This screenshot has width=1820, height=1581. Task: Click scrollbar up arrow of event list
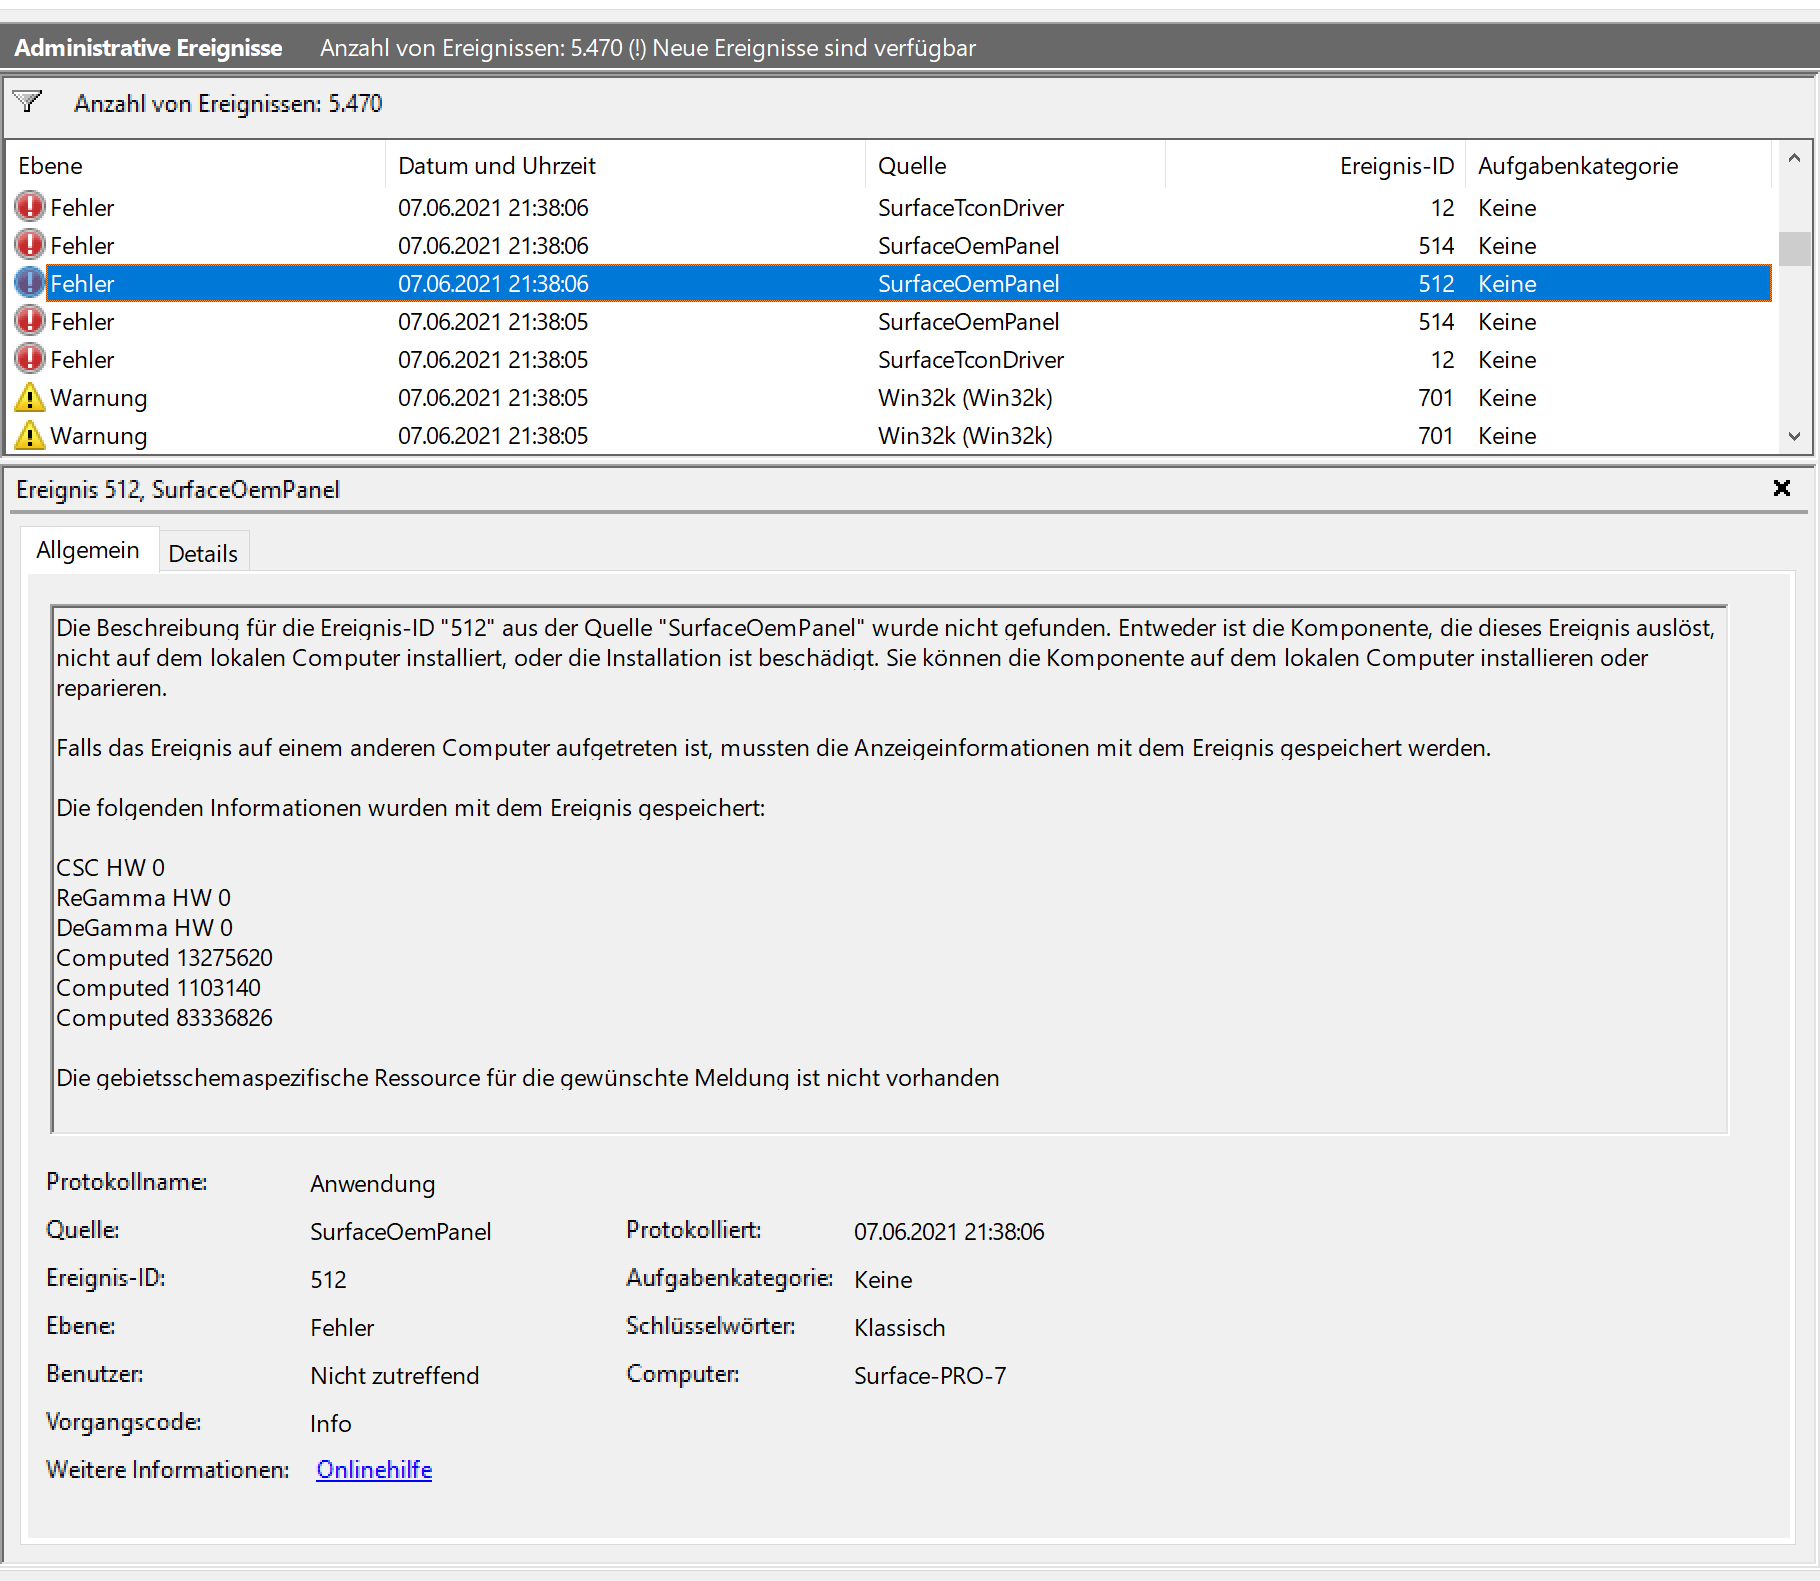click(1794, 159)
